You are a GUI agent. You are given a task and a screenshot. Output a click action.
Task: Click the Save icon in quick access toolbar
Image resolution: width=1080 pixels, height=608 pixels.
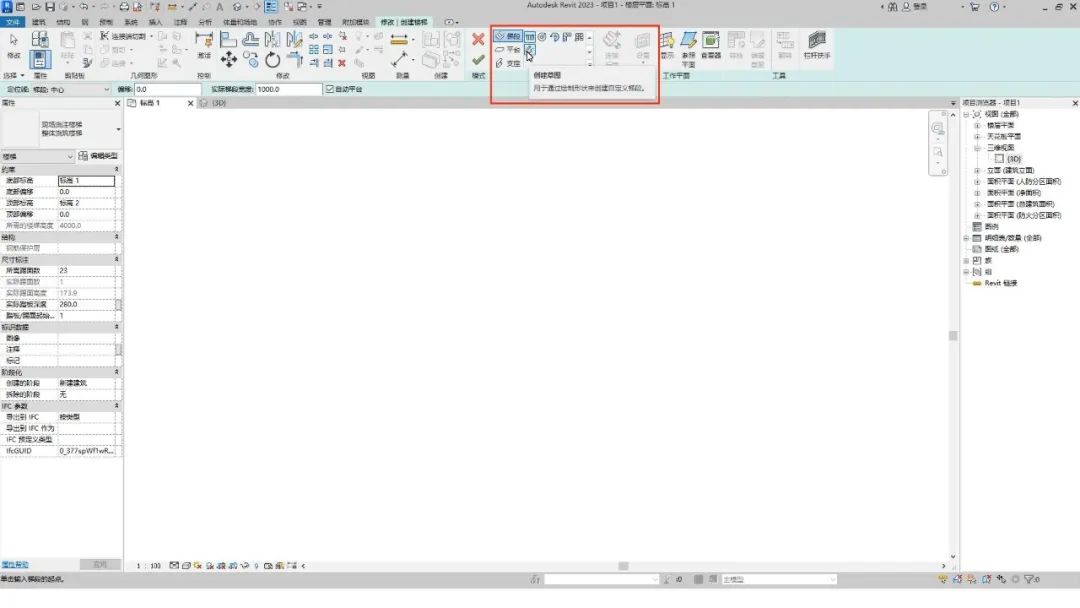50,7
